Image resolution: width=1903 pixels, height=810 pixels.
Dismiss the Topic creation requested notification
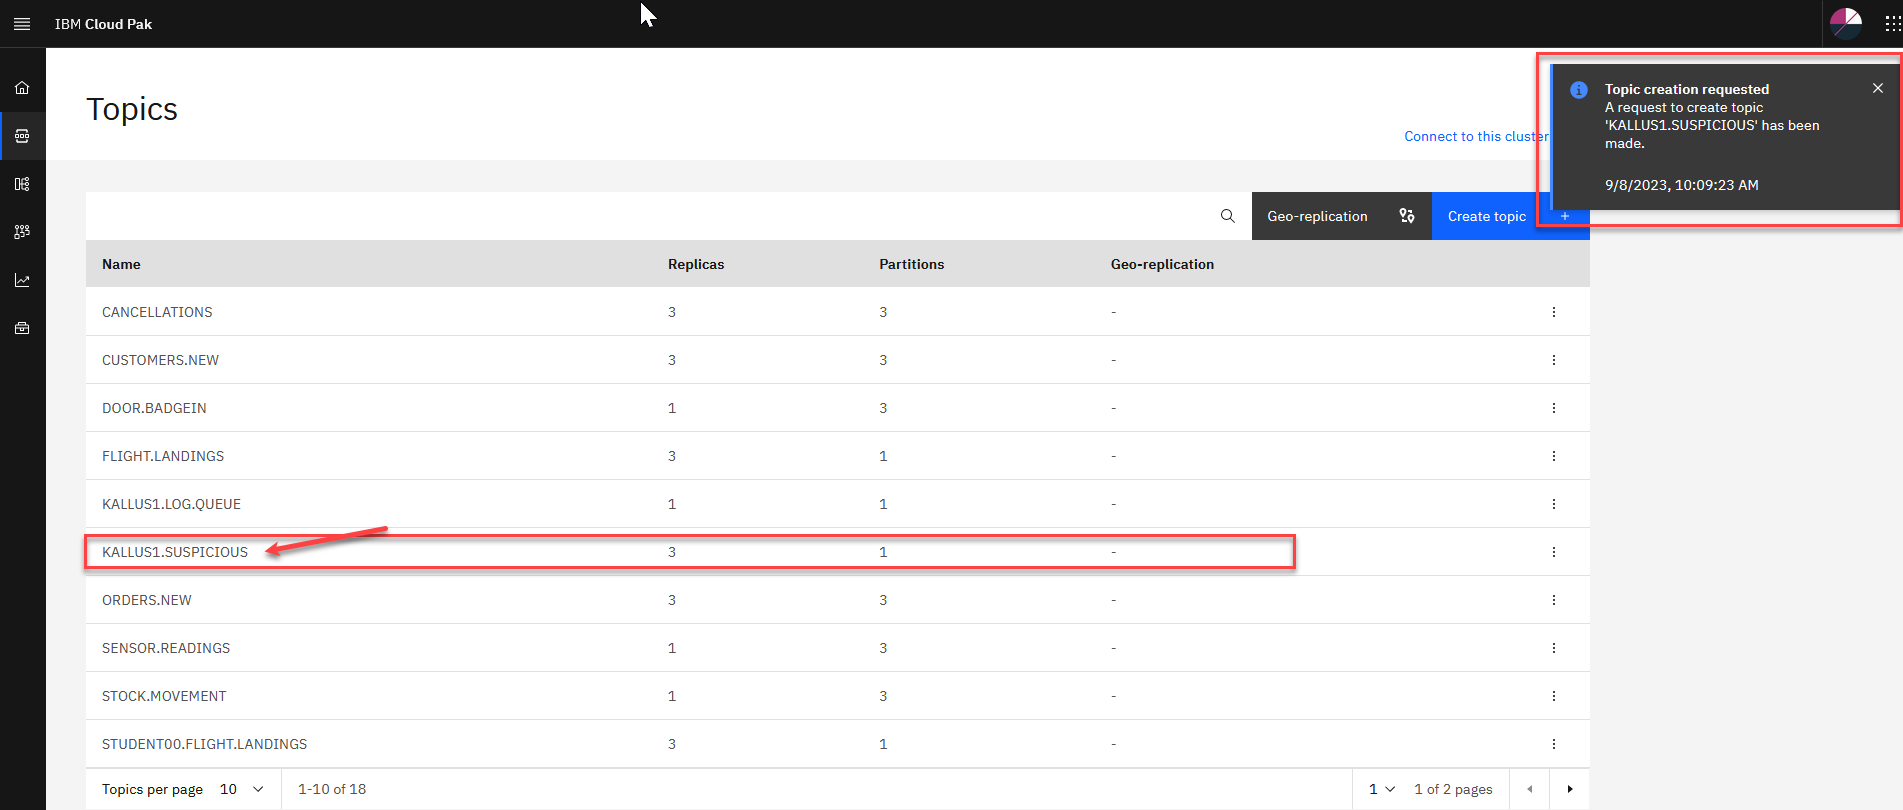click(1877, 89)
